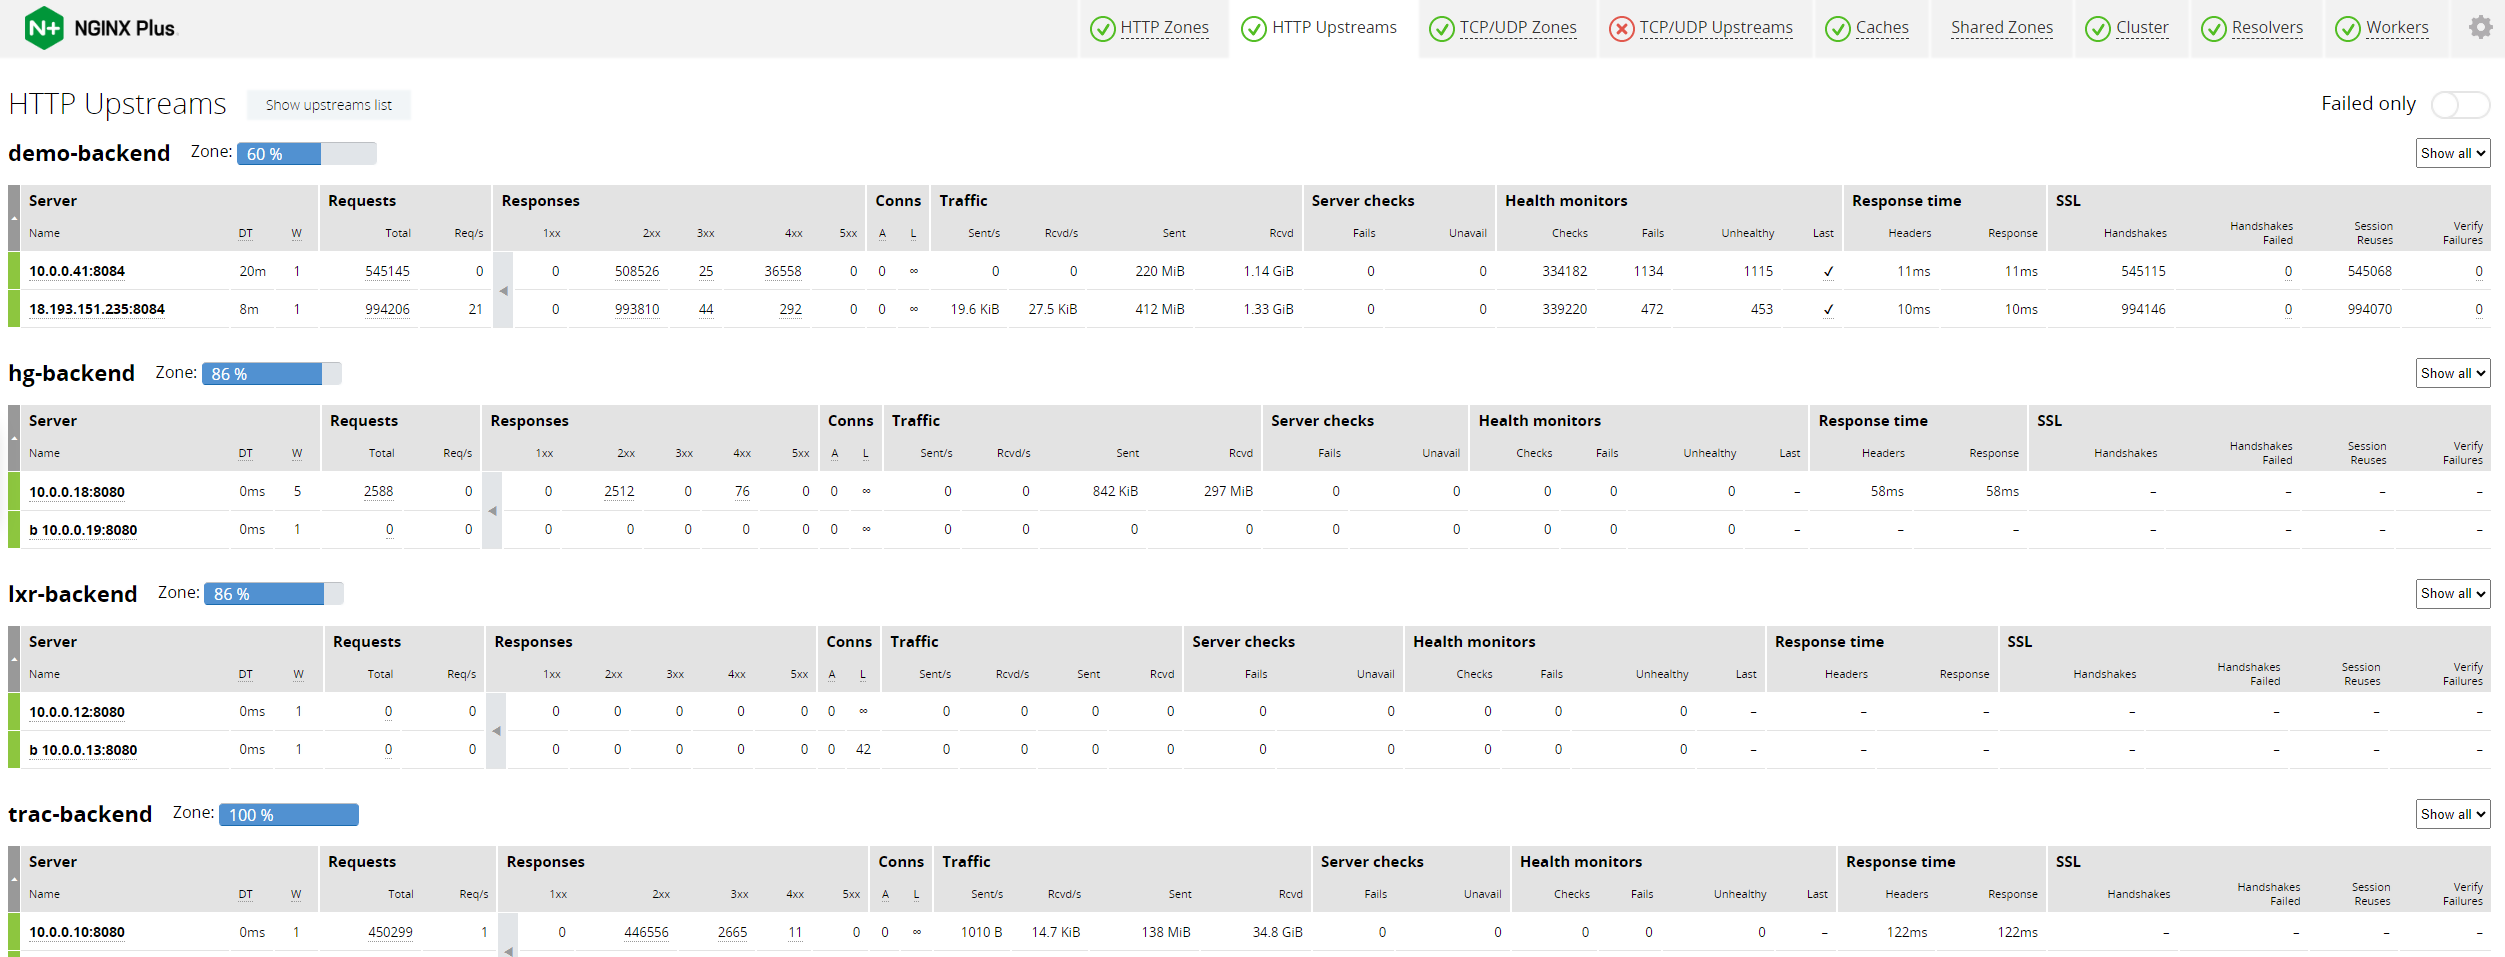This screenshot has height=957, width=2505.
Task: Switch to the Shared Zones tab
Action: (2001, 28)
